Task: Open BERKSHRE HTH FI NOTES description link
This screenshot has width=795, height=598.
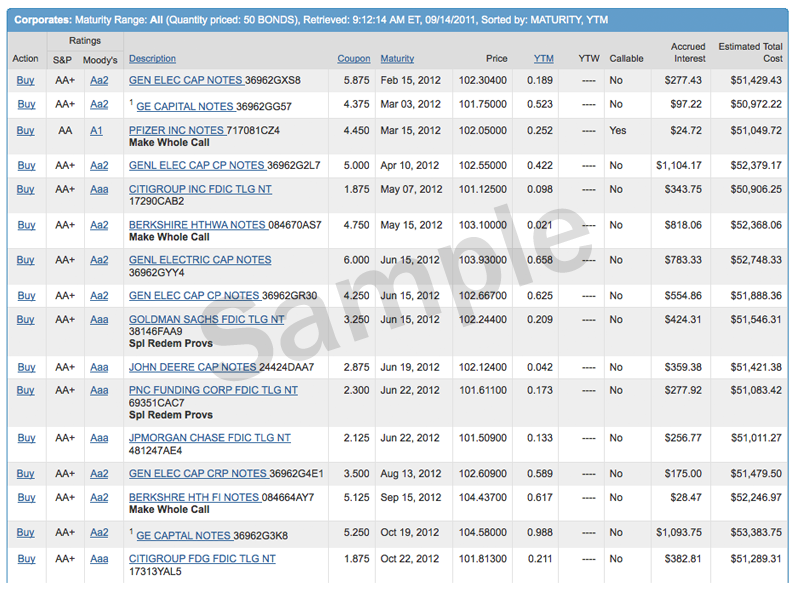Action: tap(194, 497)
